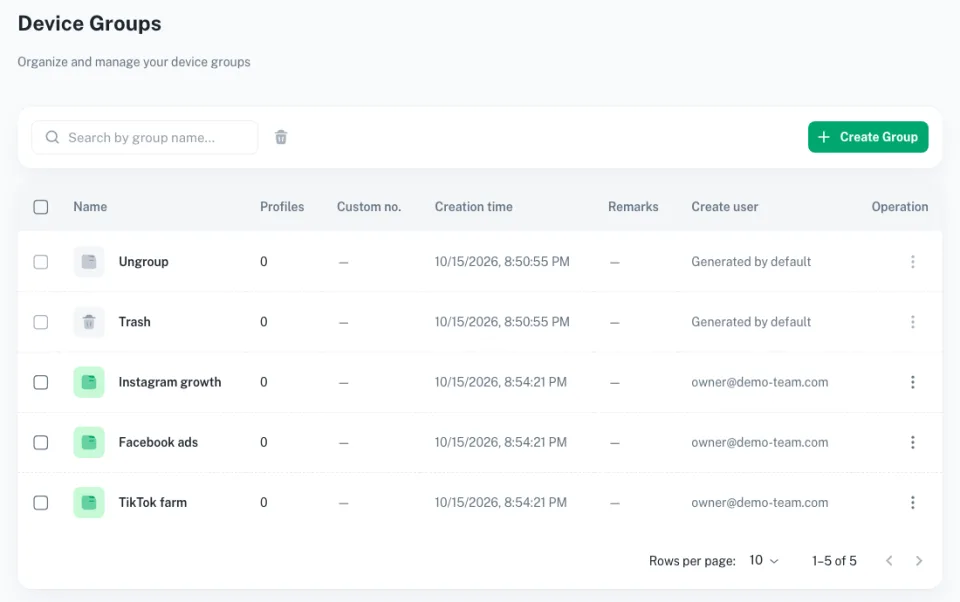Click the Create Group button
The height and width of the screenshot is (602, 960).
(x=868, y=137)
